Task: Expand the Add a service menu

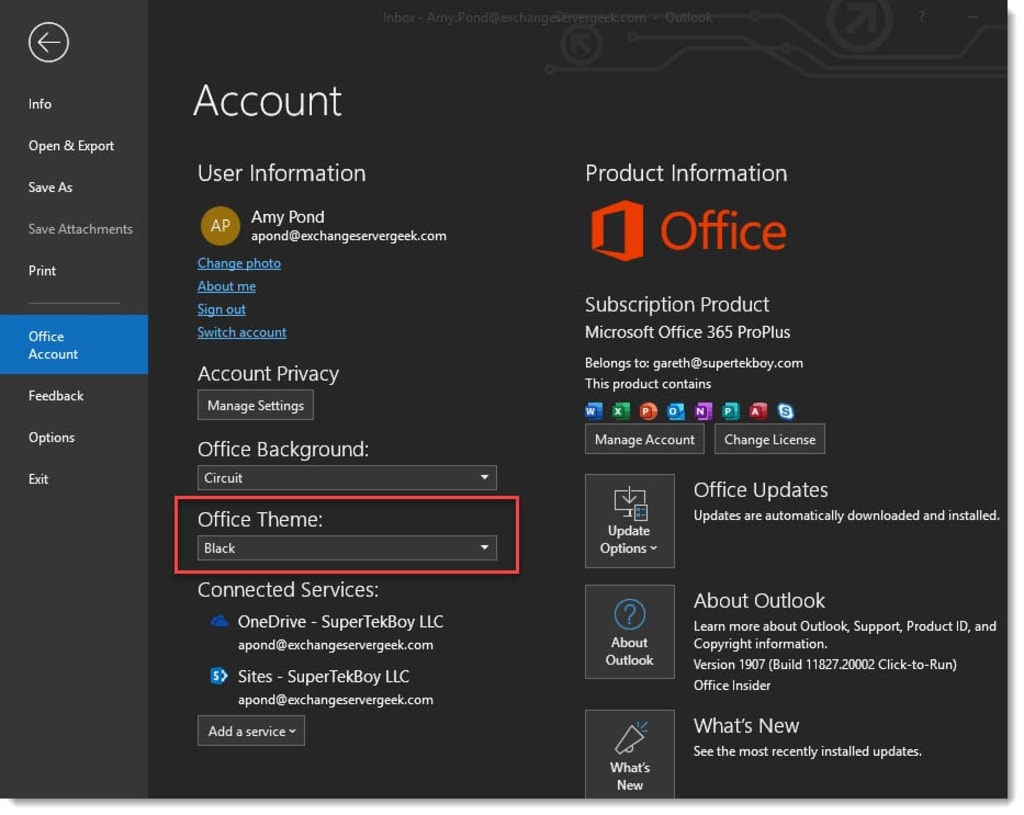Action: click(x=251, y=731)
